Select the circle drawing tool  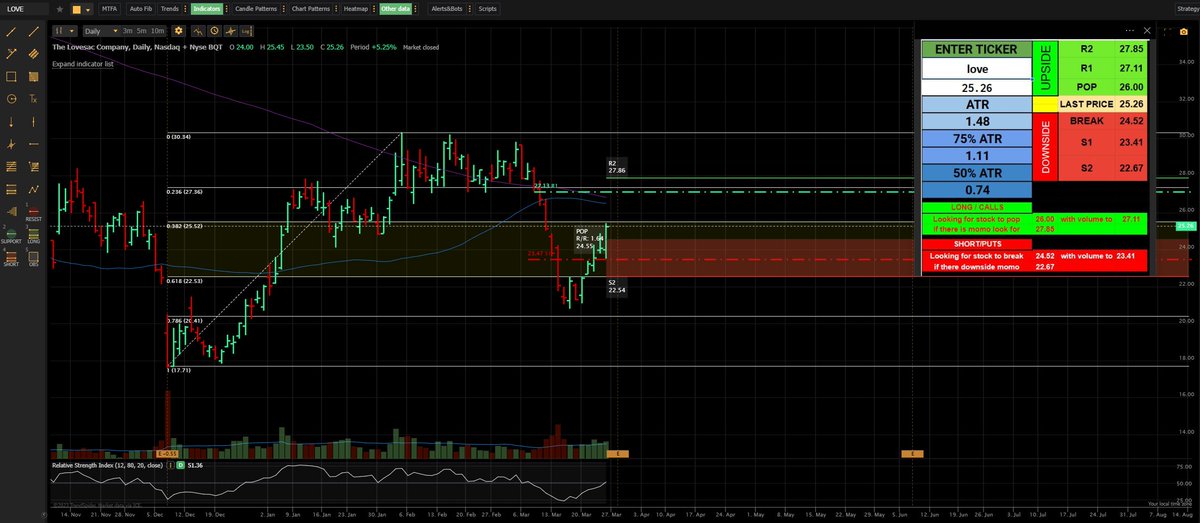pos(11,98)
